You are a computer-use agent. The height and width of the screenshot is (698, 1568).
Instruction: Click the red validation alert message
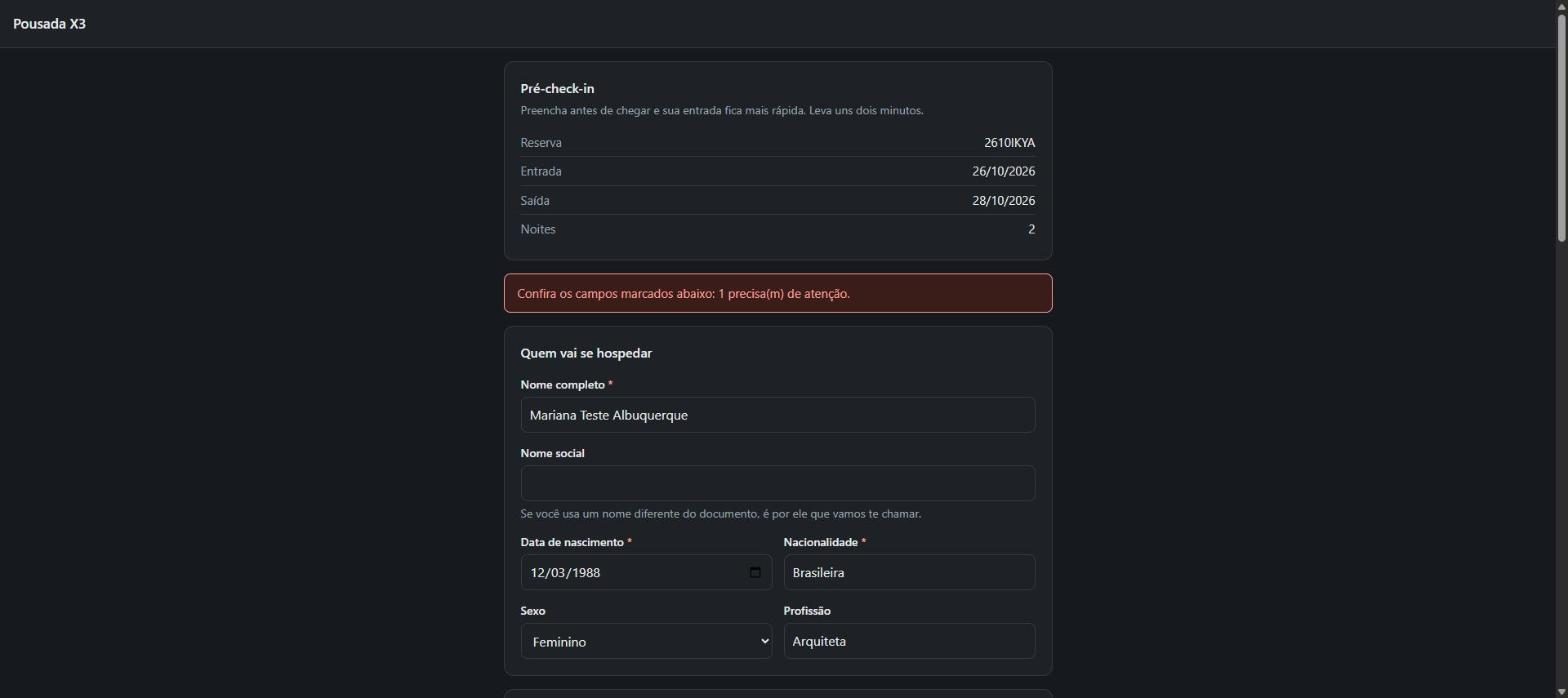click(x=778, y=293)
